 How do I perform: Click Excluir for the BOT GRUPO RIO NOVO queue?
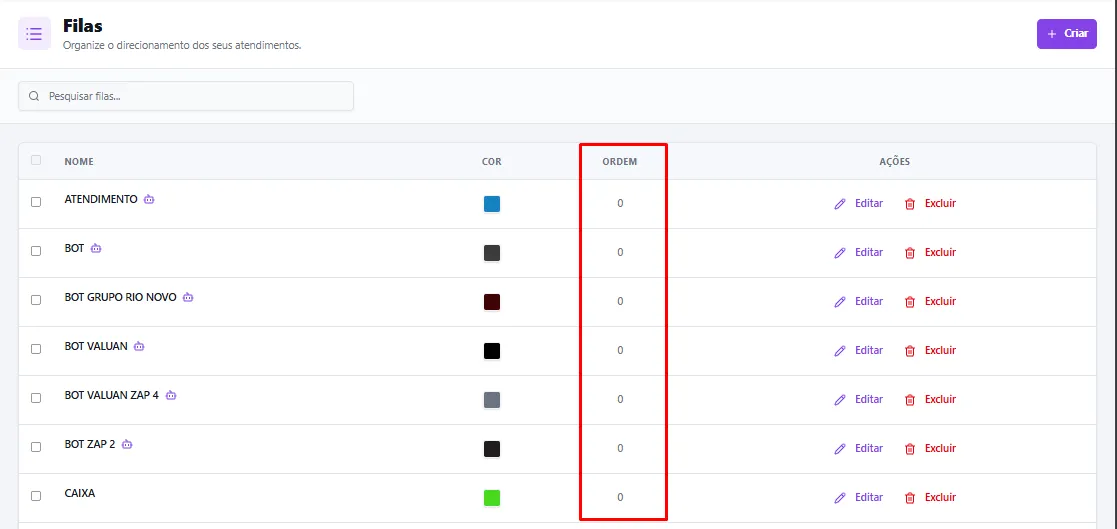(940, 301)
